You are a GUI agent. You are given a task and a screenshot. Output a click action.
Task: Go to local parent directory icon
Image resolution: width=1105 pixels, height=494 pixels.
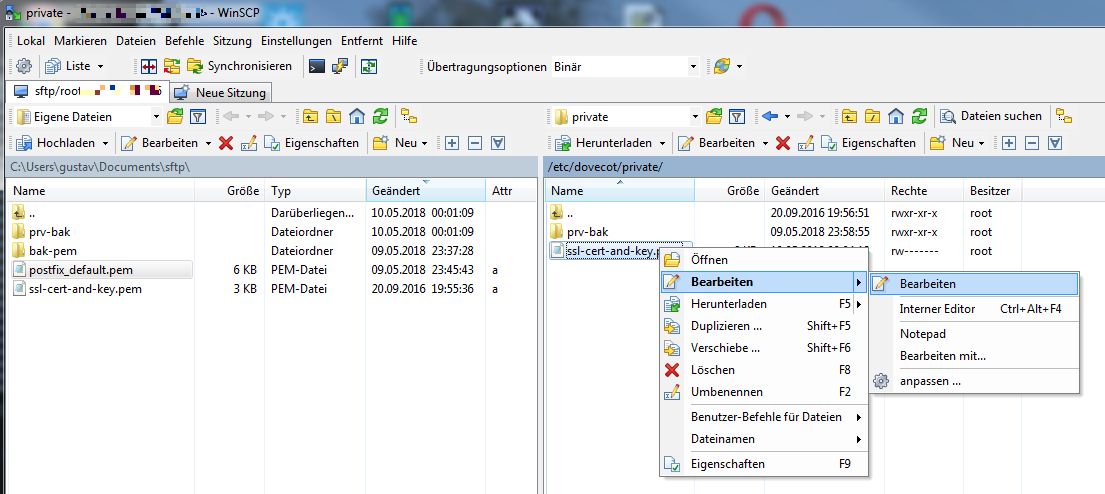[310, 116]
